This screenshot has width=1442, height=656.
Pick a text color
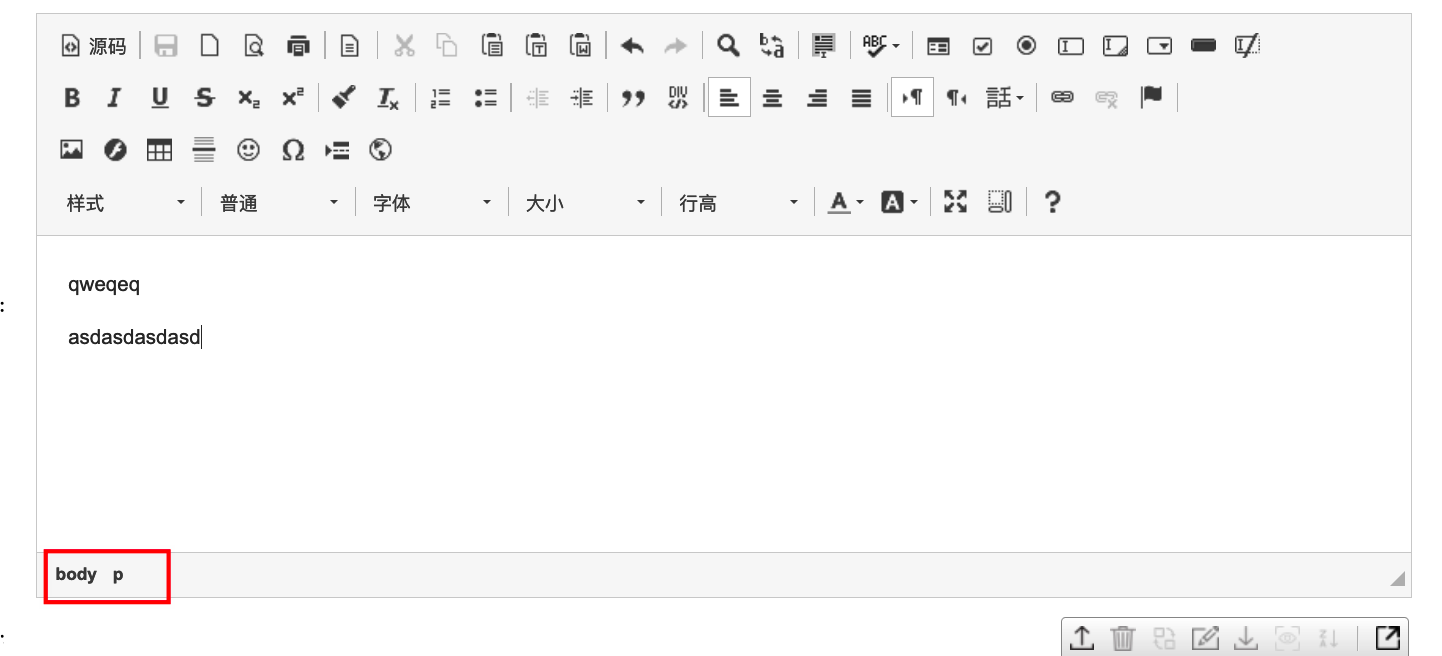click(x=845, y=203)
